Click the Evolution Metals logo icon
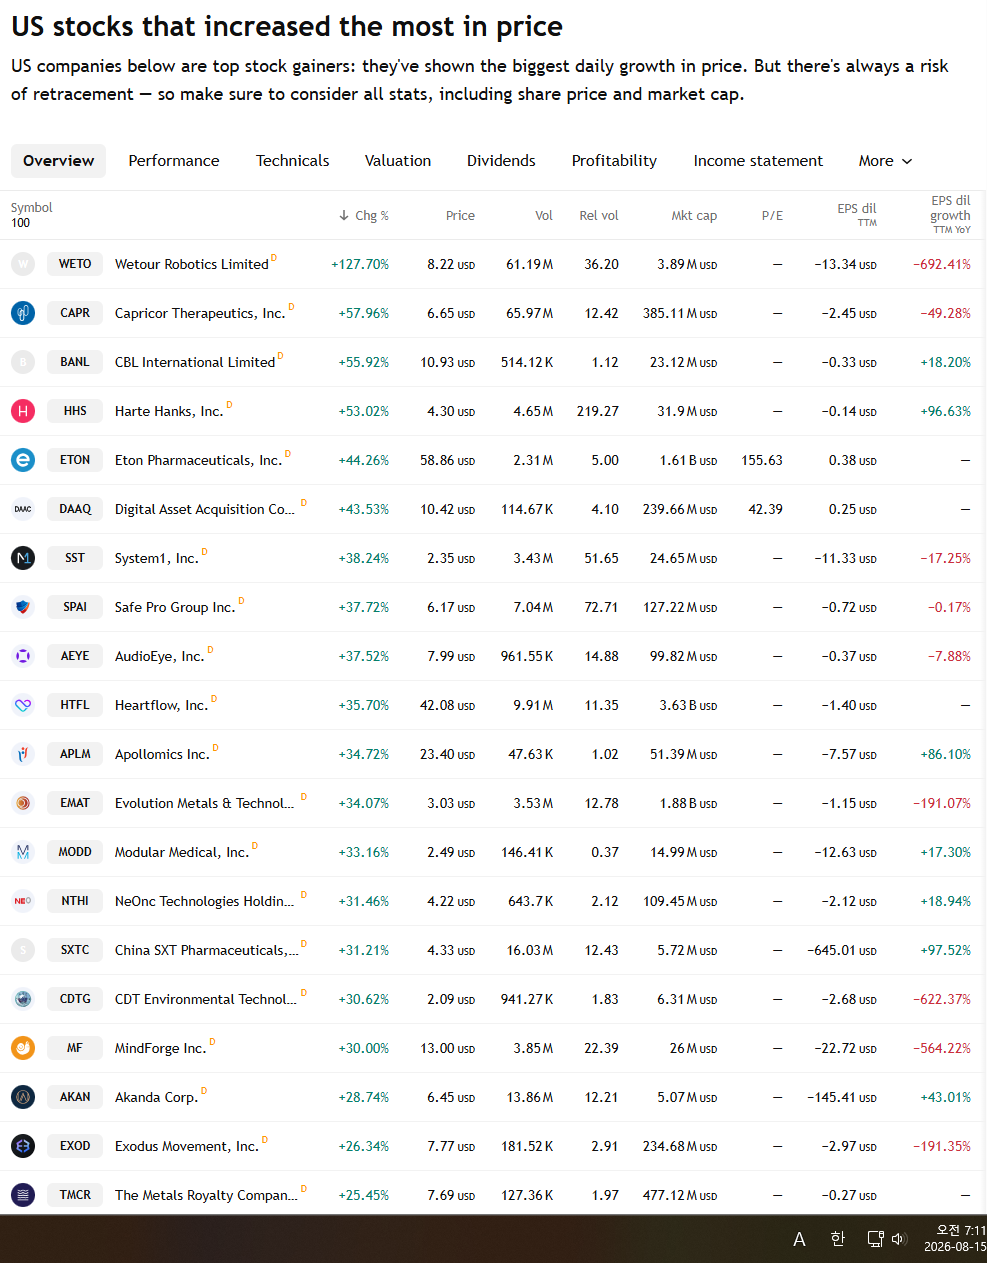Viewport: 987px width, 1263px height. click(x=23, y=803)
